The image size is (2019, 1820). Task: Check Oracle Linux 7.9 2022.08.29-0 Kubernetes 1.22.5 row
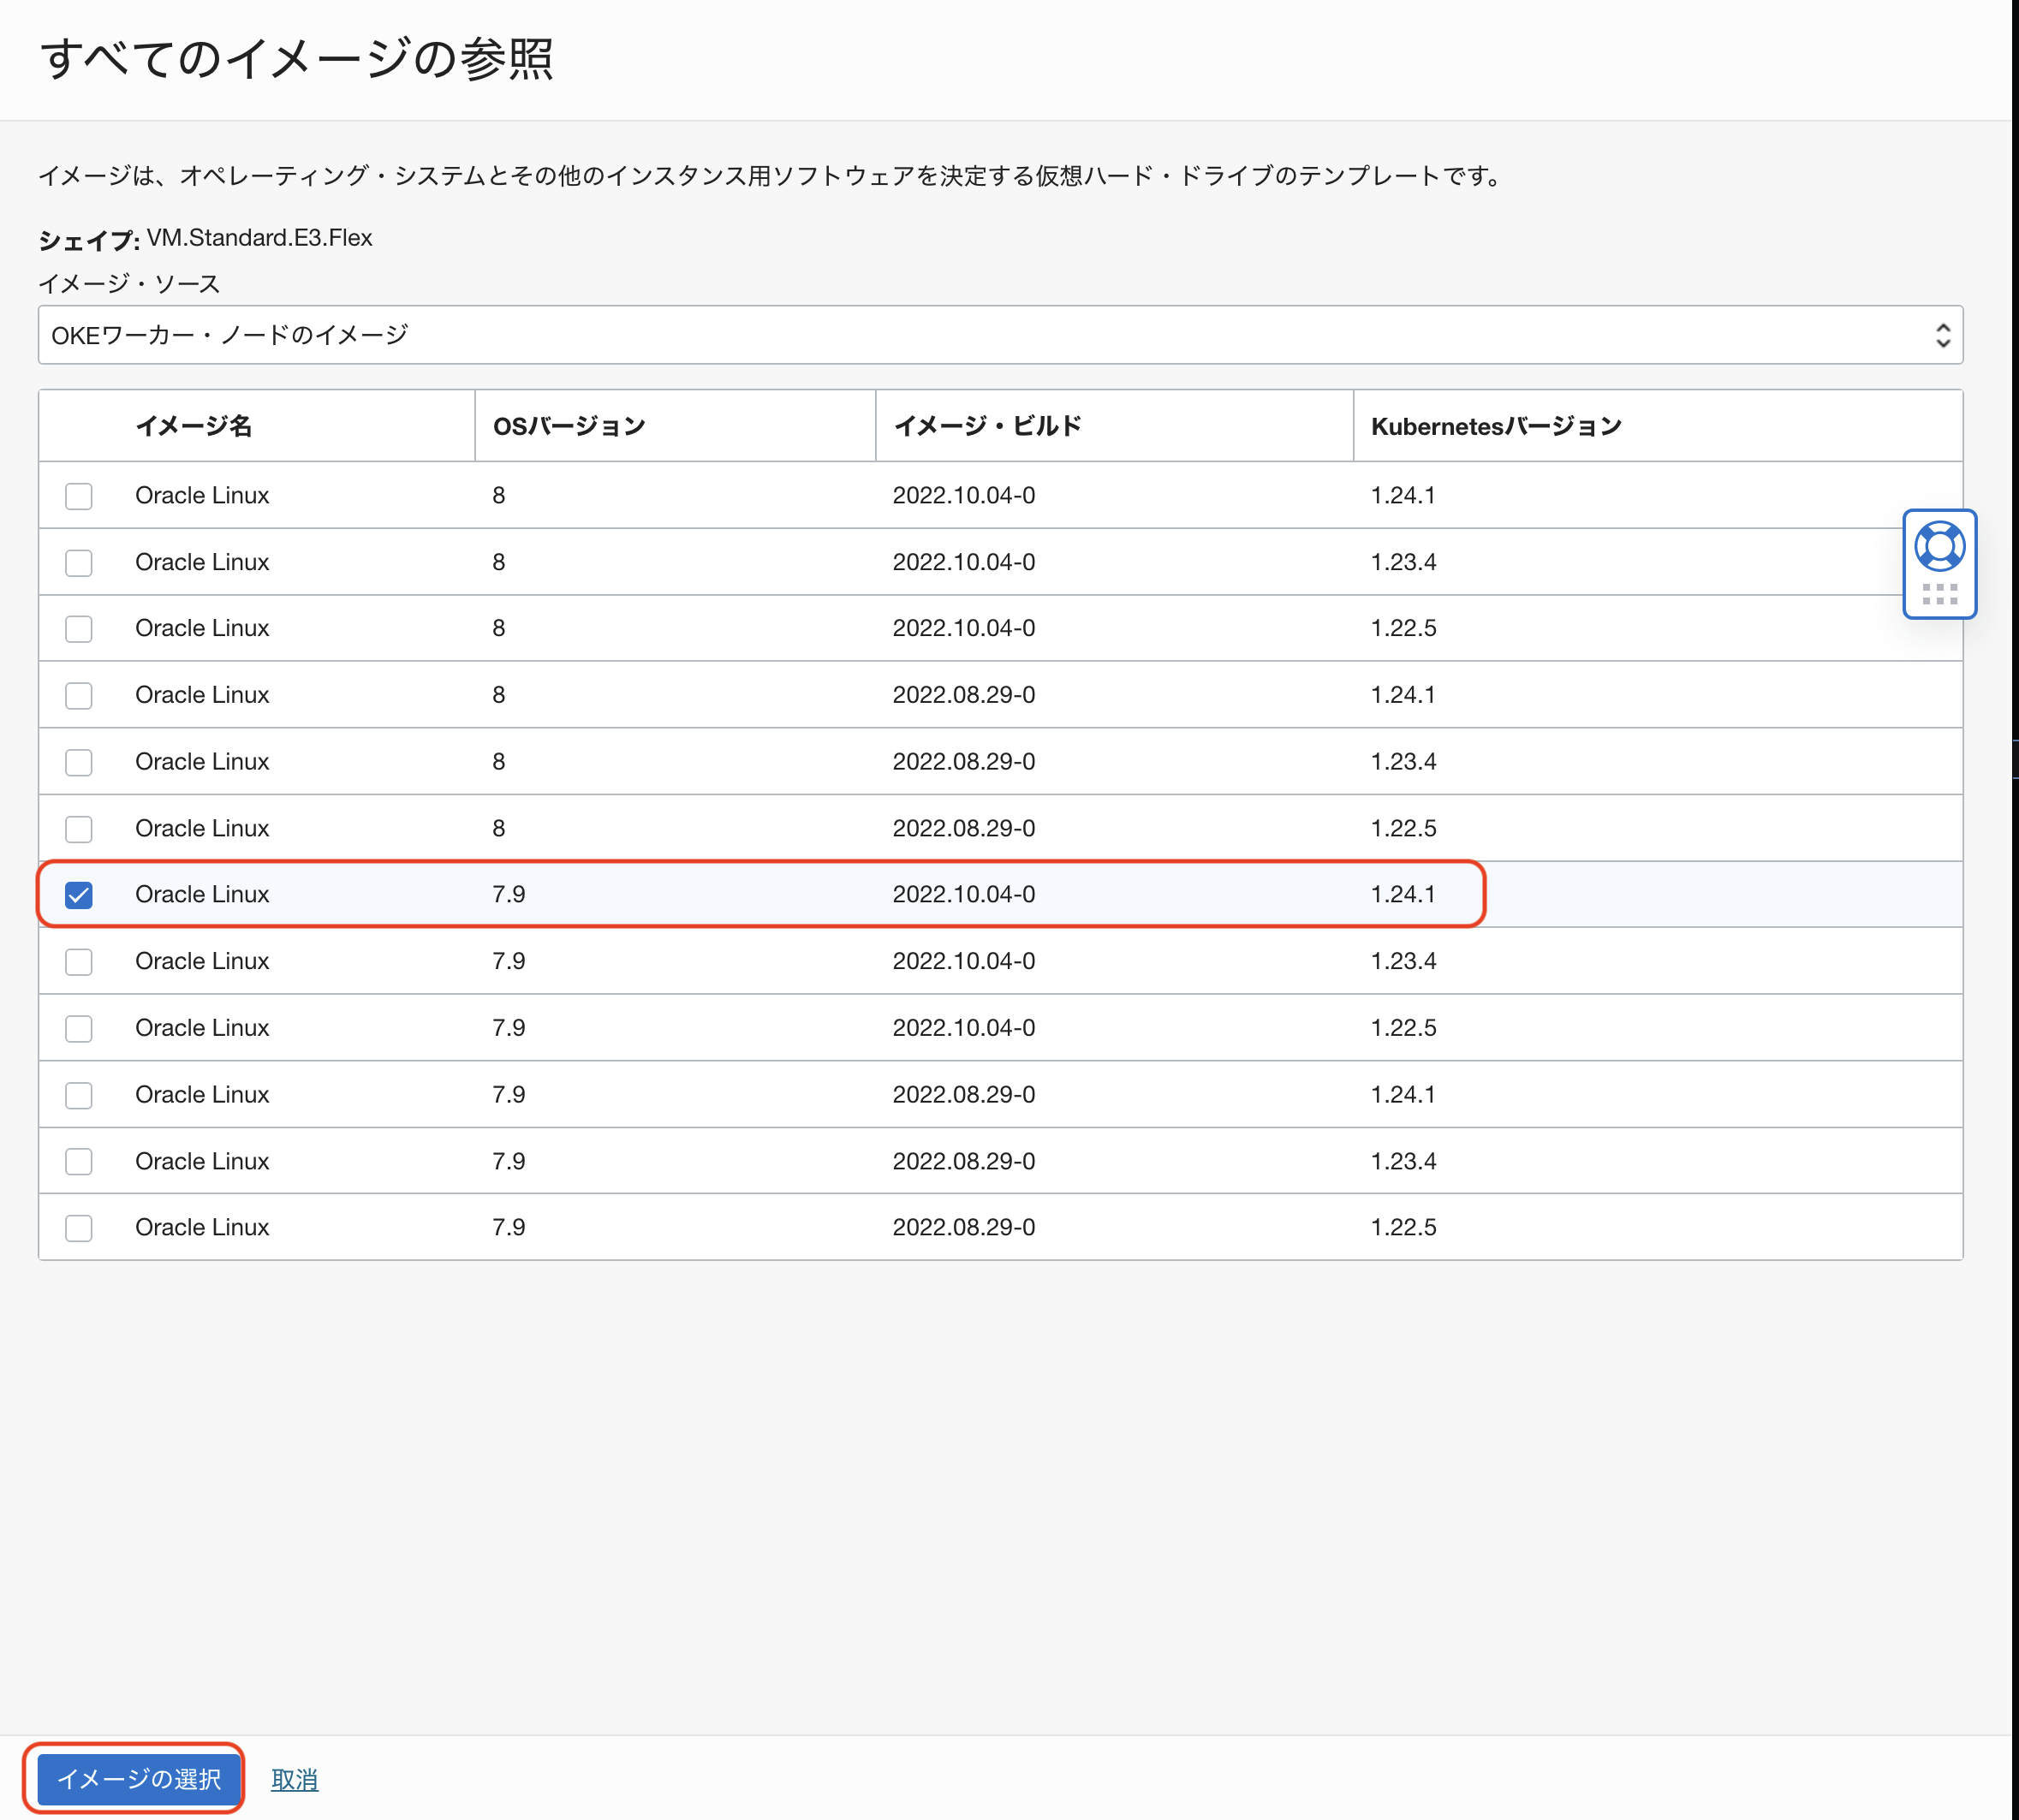pos(79,1228)
